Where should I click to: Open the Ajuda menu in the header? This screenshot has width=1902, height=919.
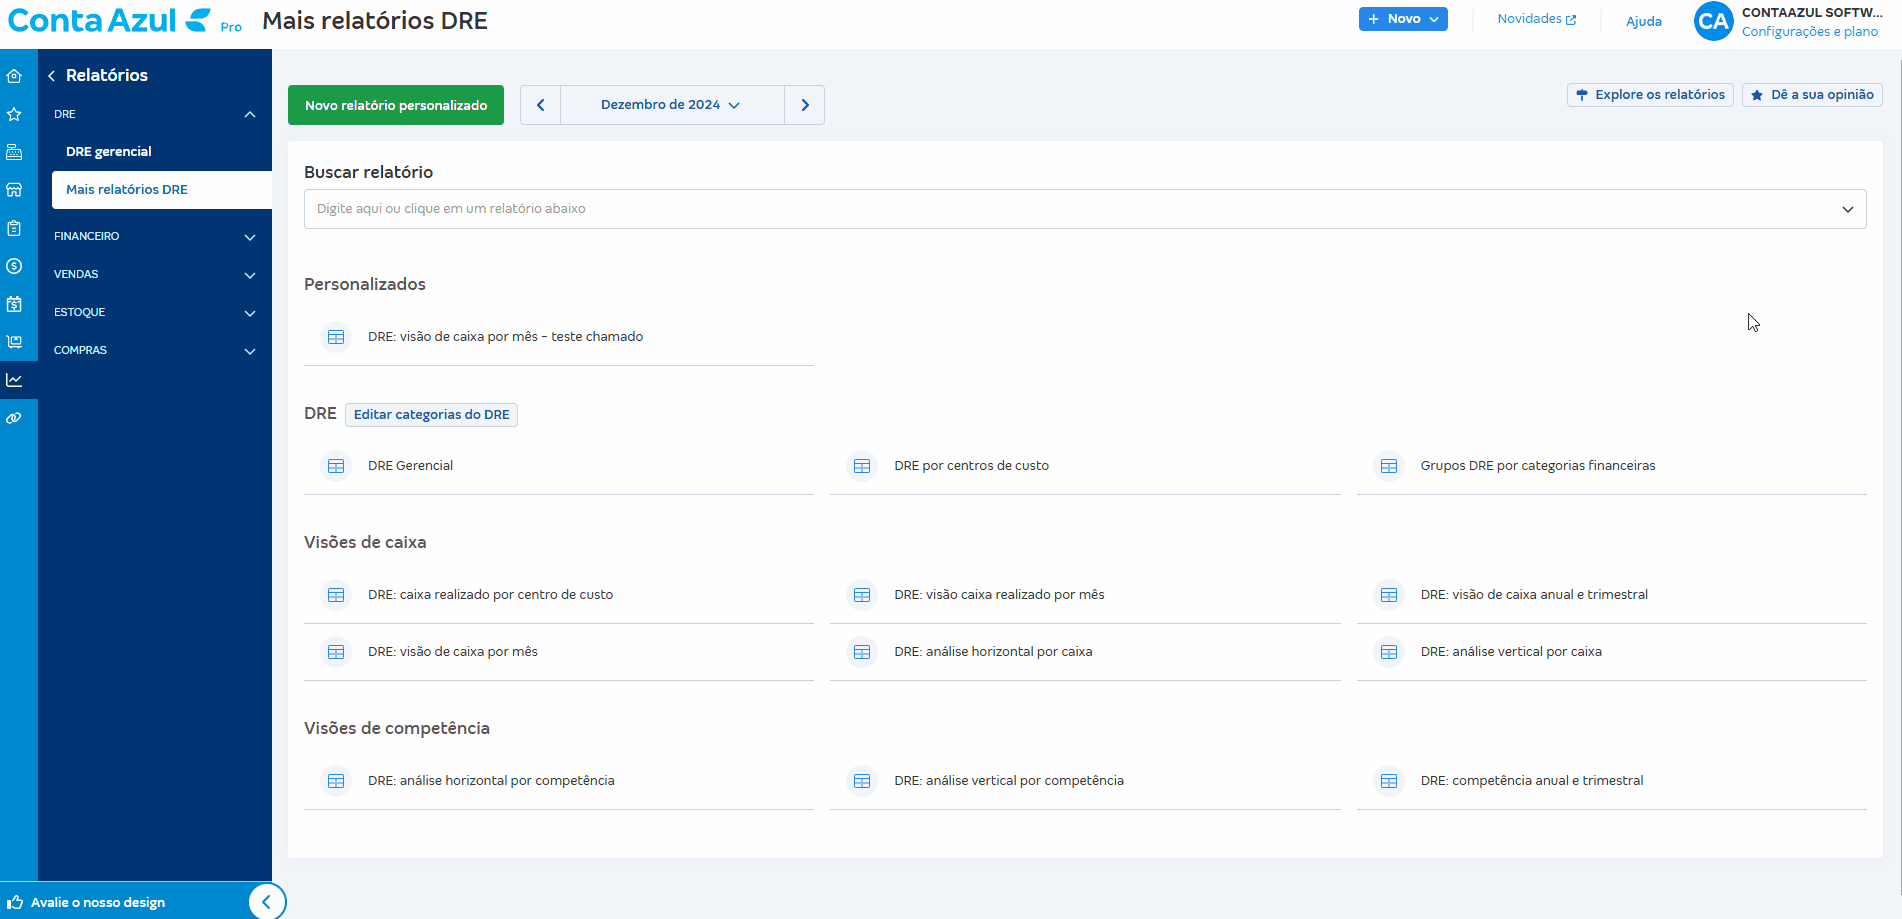1643,21
